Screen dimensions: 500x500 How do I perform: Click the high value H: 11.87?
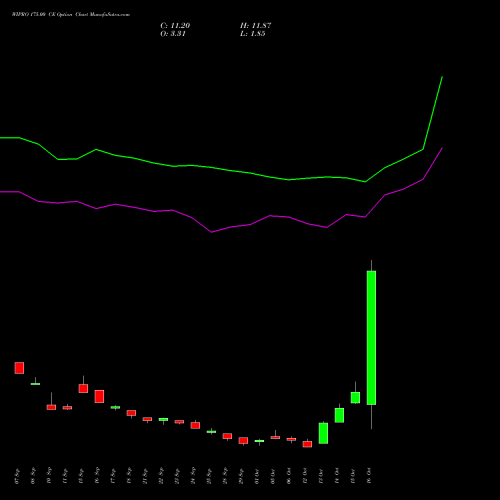[x=255, y=26]
